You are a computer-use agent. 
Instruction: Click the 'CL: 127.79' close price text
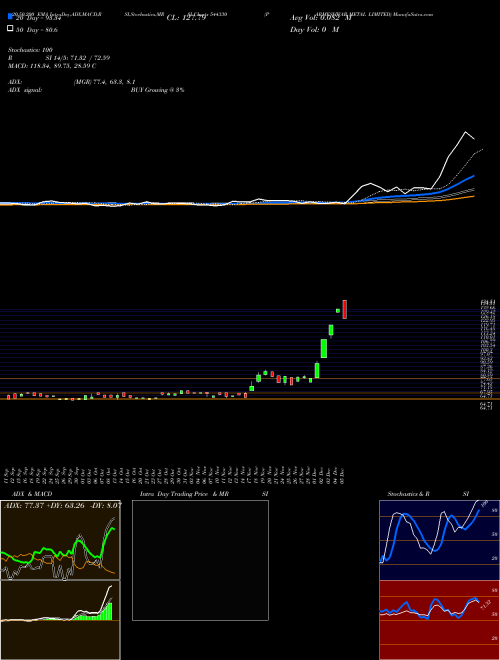coord(186,18)
